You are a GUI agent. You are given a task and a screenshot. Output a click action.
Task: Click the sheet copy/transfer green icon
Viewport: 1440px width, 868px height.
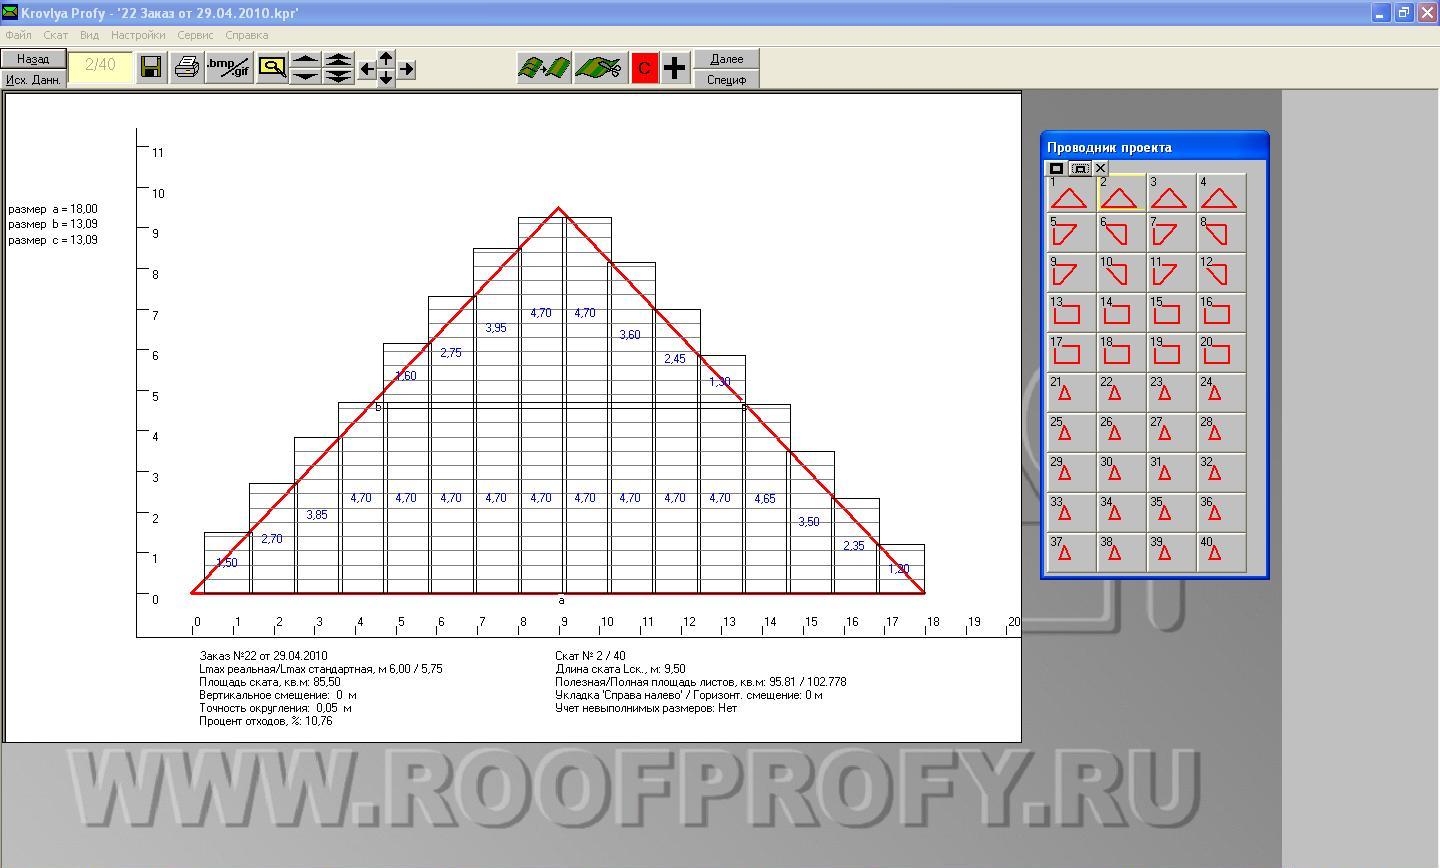[544, 67]
